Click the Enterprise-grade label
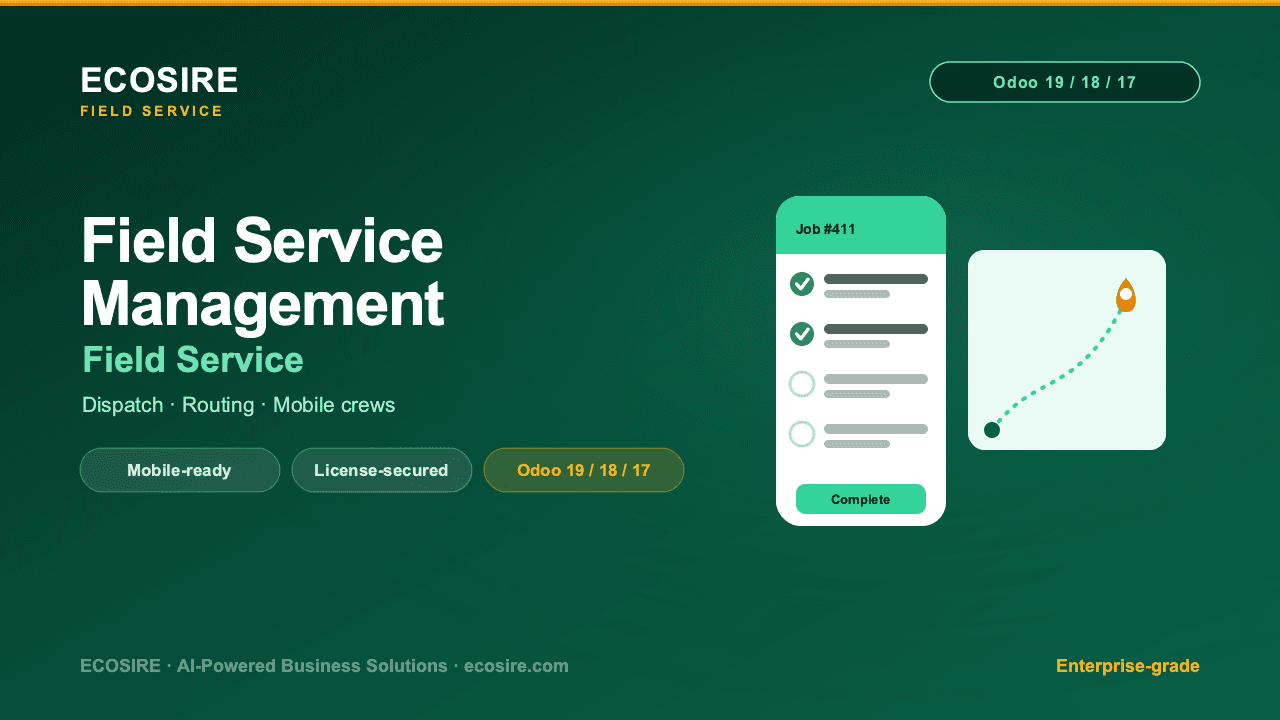 click(1128, 666)
